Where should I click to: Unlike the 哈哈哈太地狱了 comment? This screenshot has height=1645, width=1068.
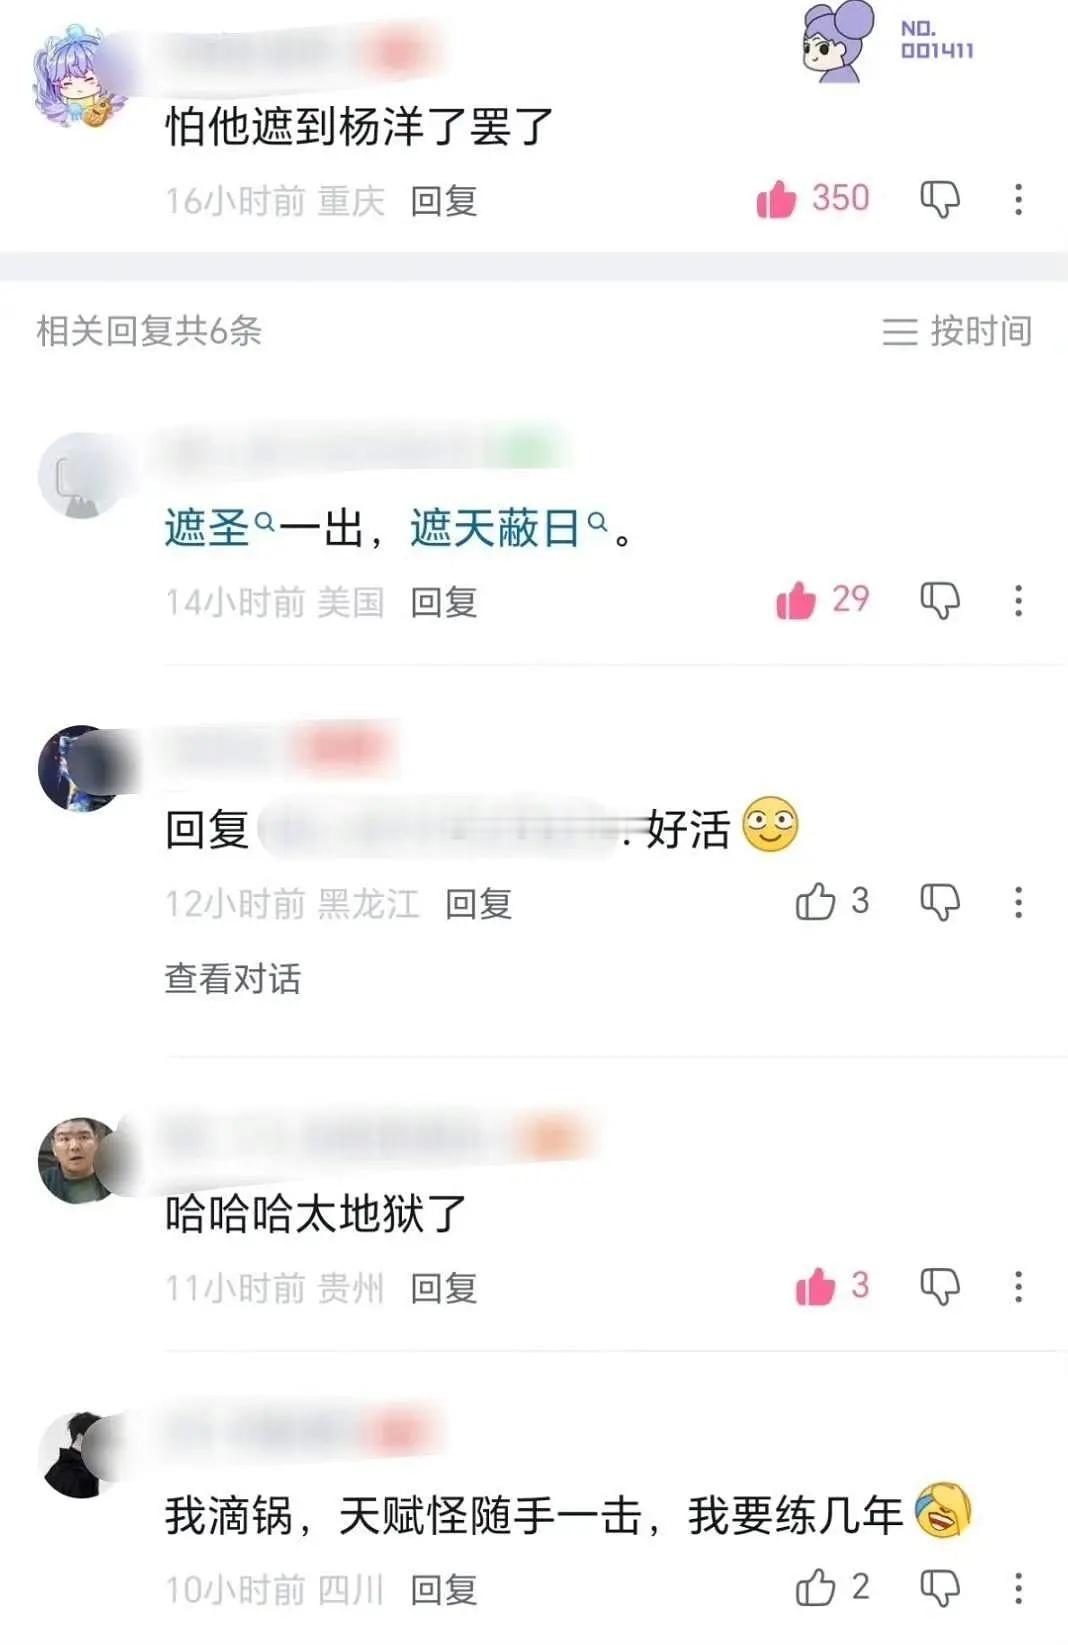815,1286
